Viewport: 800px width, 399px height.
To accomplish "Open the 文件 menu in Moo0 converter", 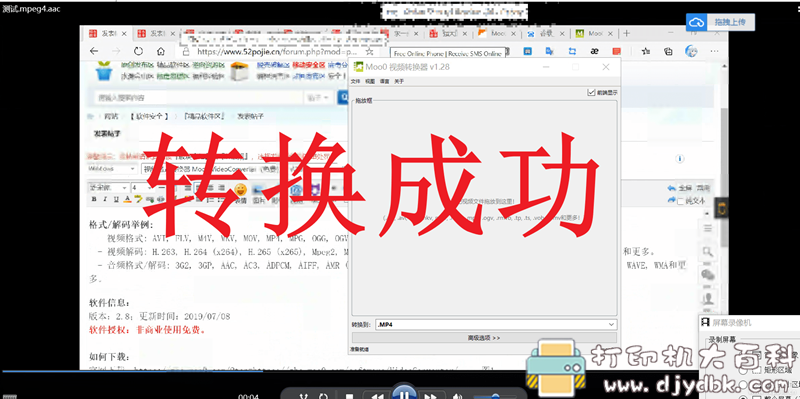I will tap(356, 82).
